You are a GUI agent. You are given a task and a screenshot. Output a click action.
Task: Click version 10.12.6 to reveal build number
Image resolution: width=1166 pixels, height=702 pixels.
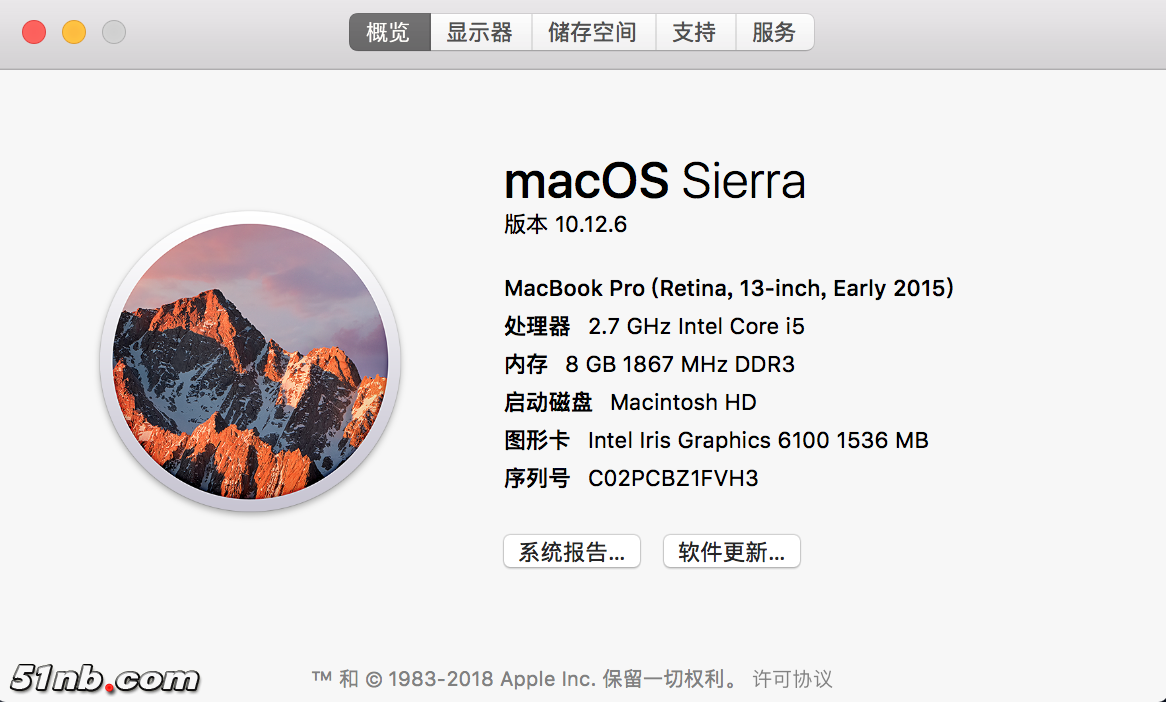pyautogui.click(x=590, y=225)
